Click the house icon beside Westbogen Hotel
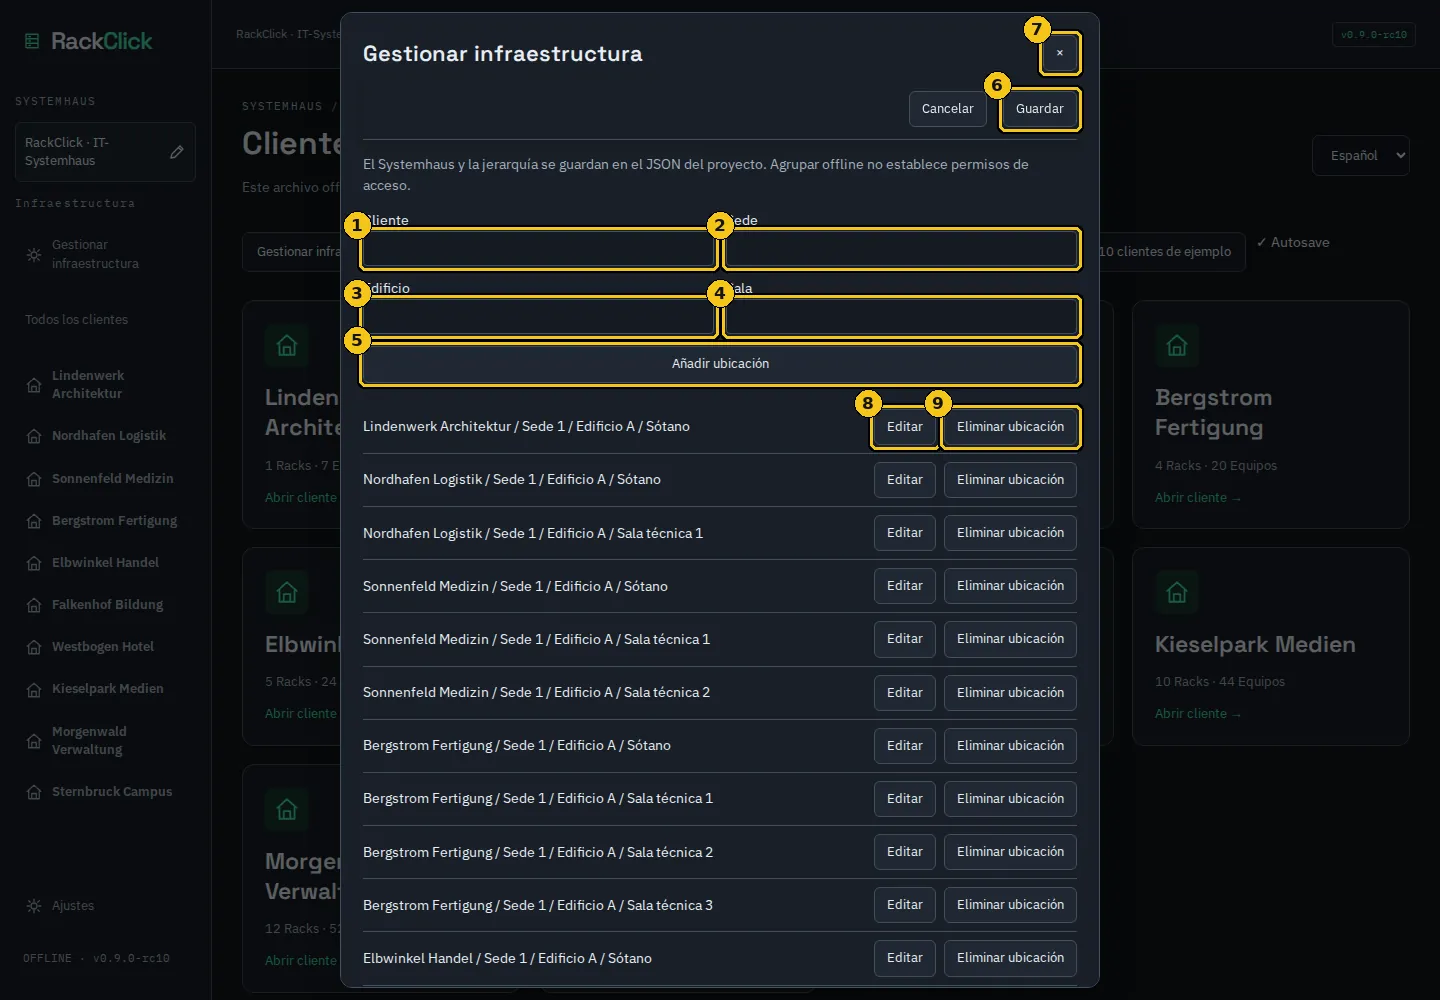This screenshot has width=1440, height=1000. 34,647
